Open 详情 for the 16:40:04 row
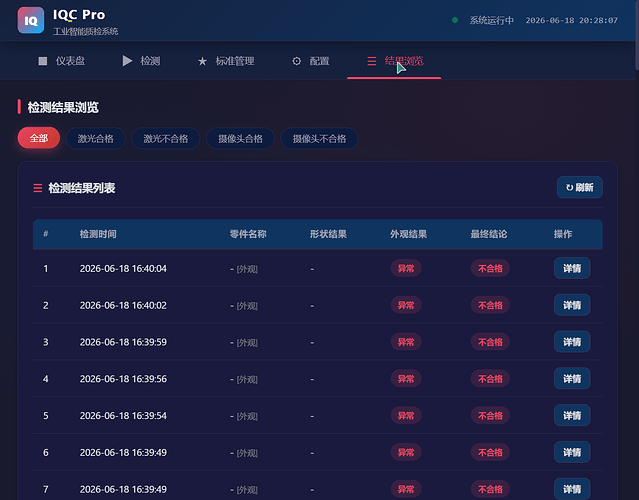 click(572, 268)
